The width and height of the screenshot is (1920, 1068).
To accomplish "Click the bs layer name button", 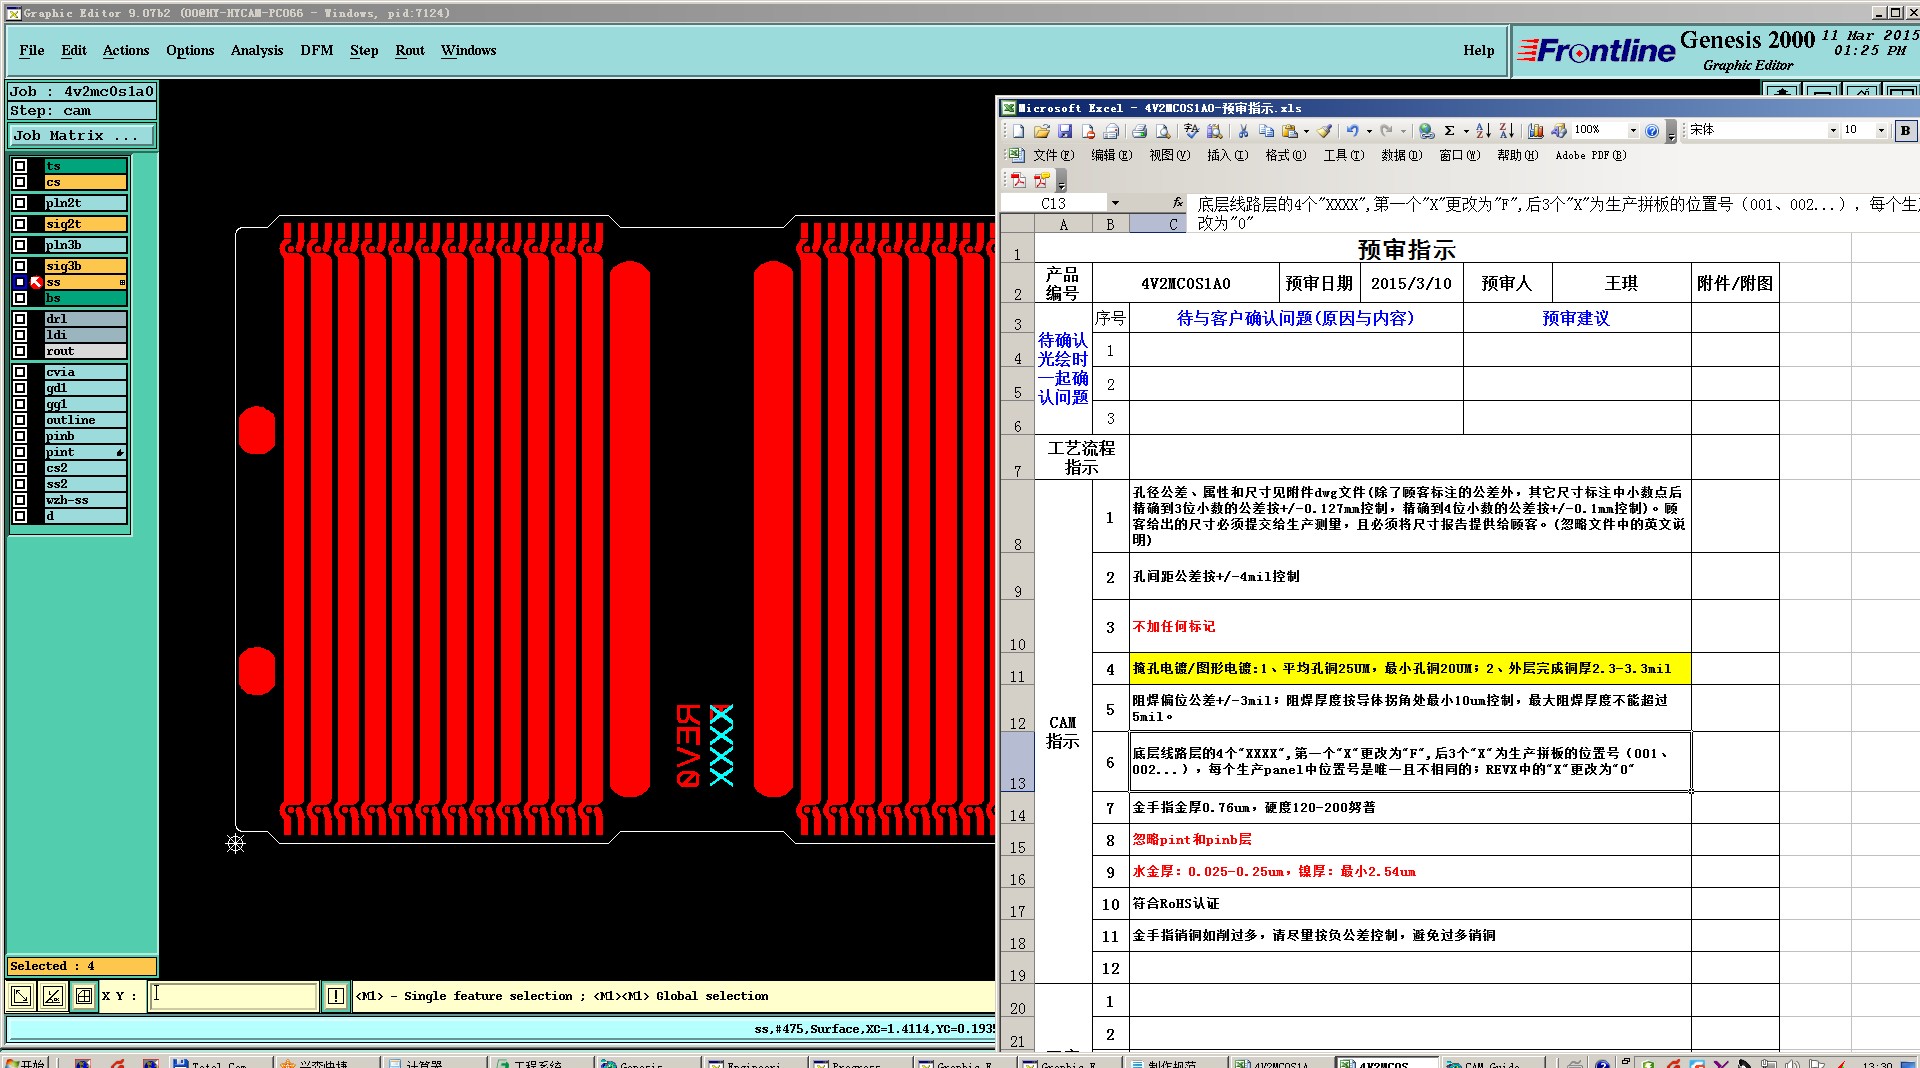I will [x=85, y=298].
